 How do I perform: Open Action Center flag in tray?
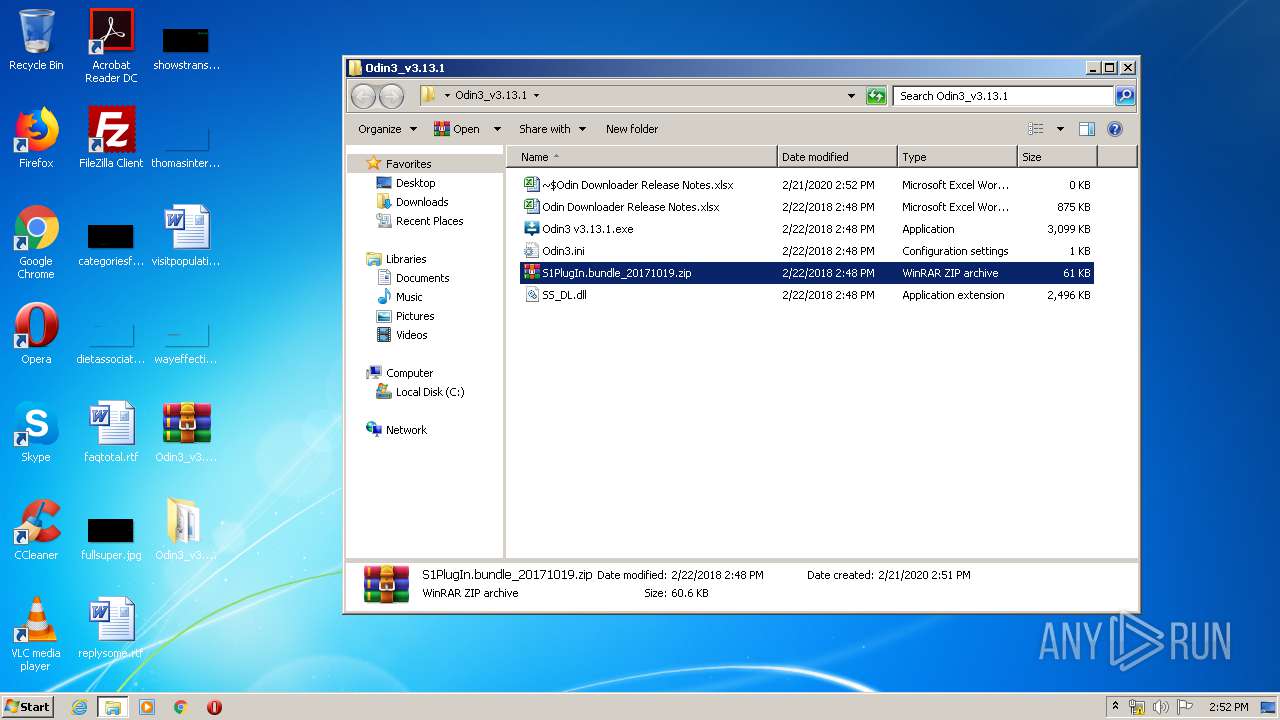coord(1185,707)
